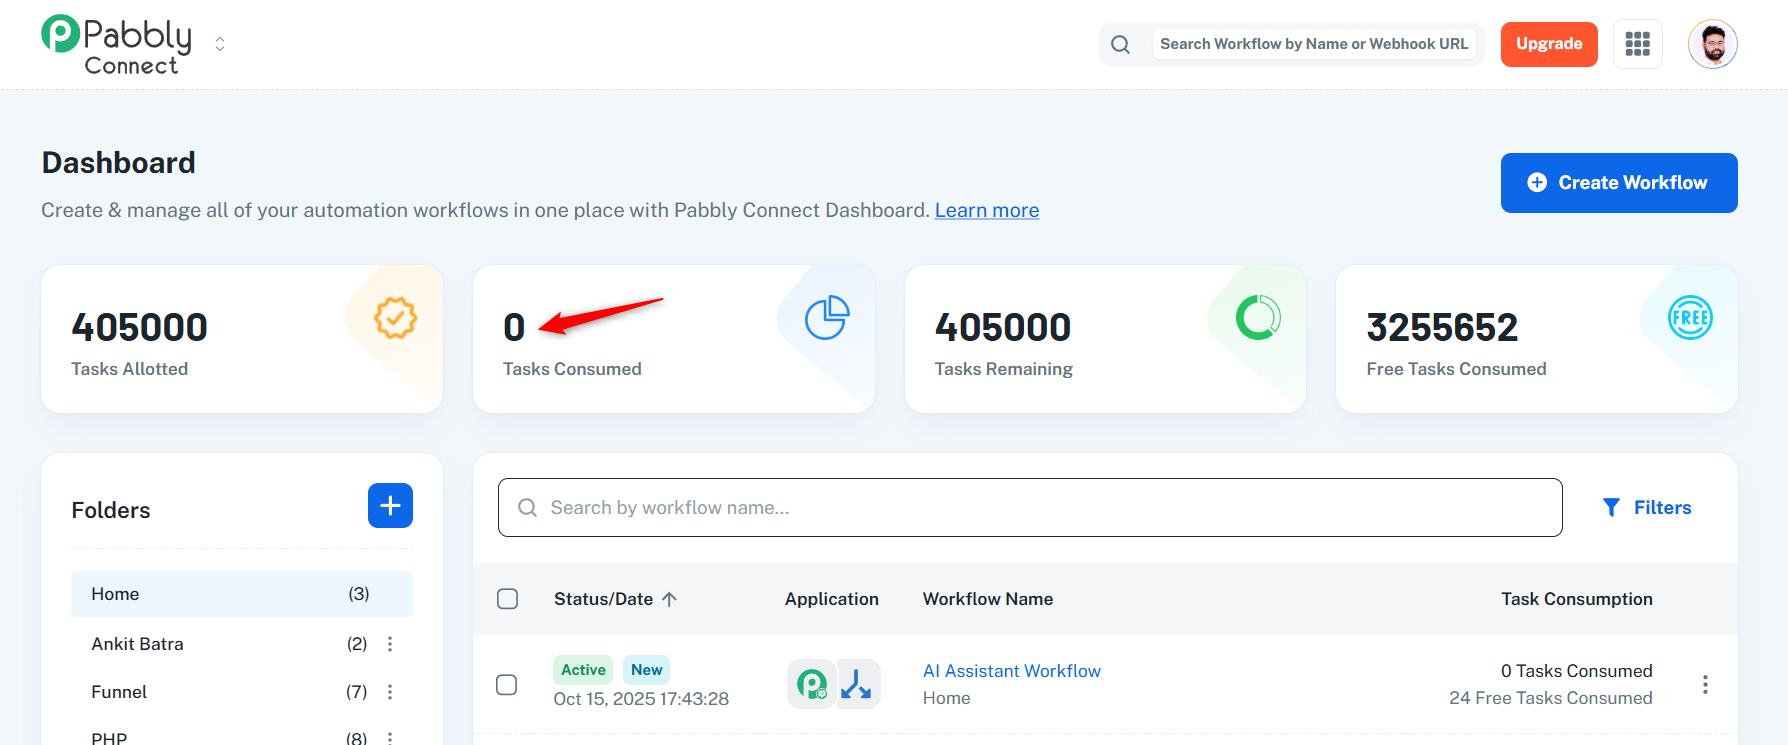Open AI Assistant Workflow row options menu
The image size is (1788, 745).
[1705, 685]
